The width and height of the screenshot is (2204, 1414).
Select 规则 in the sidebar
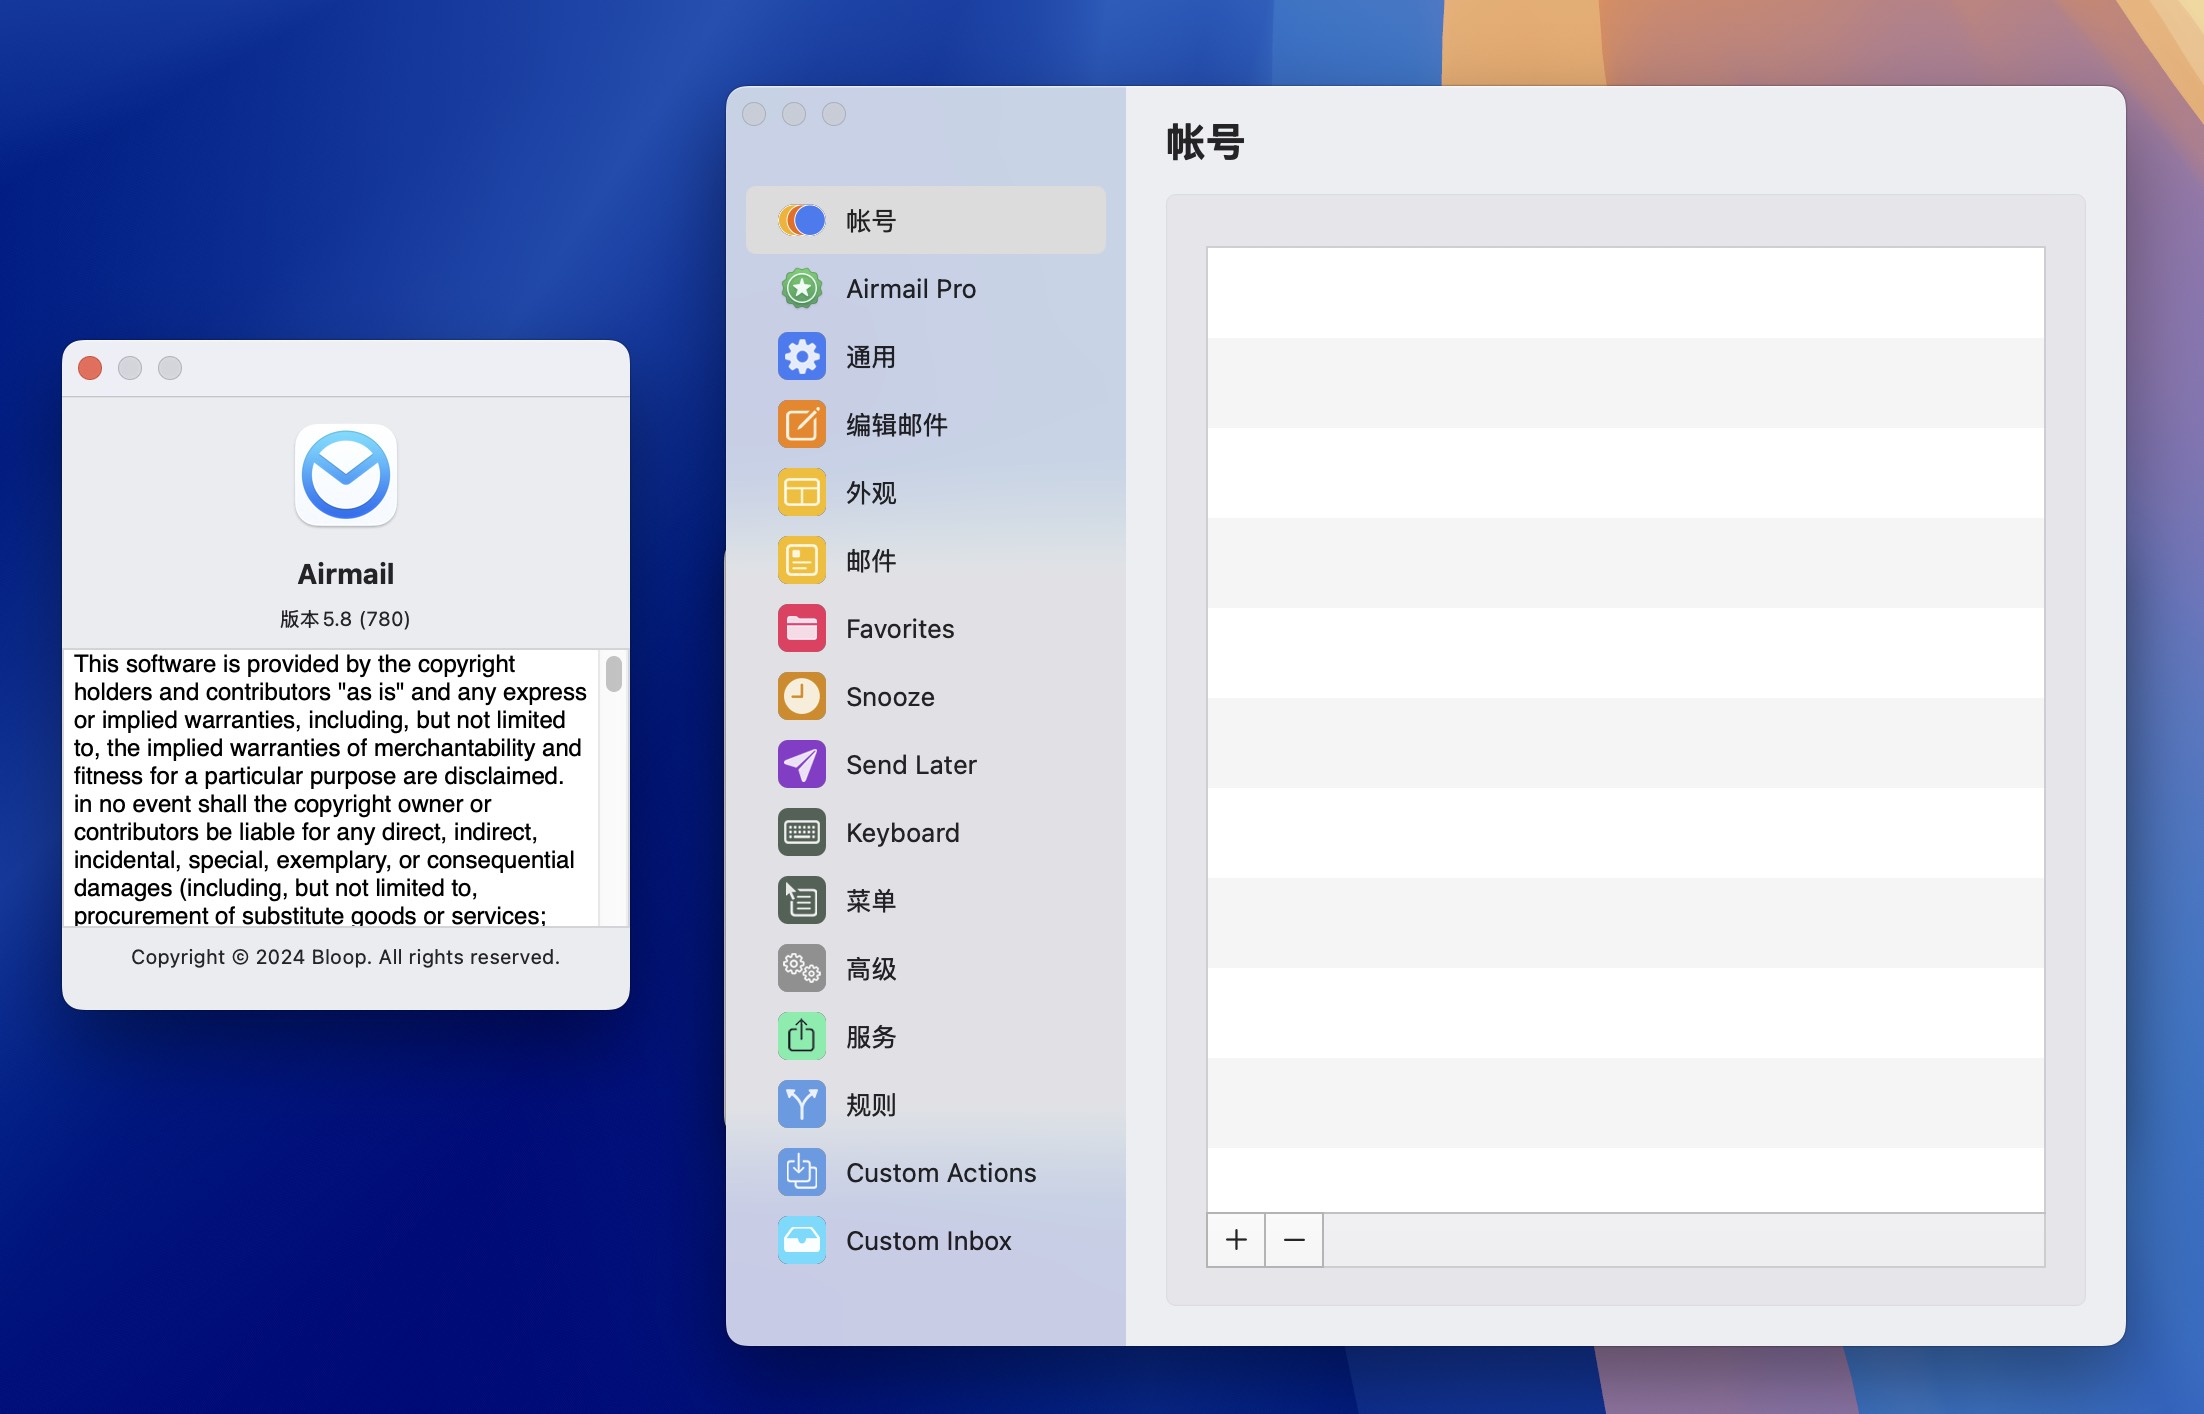click(926, 1104)
